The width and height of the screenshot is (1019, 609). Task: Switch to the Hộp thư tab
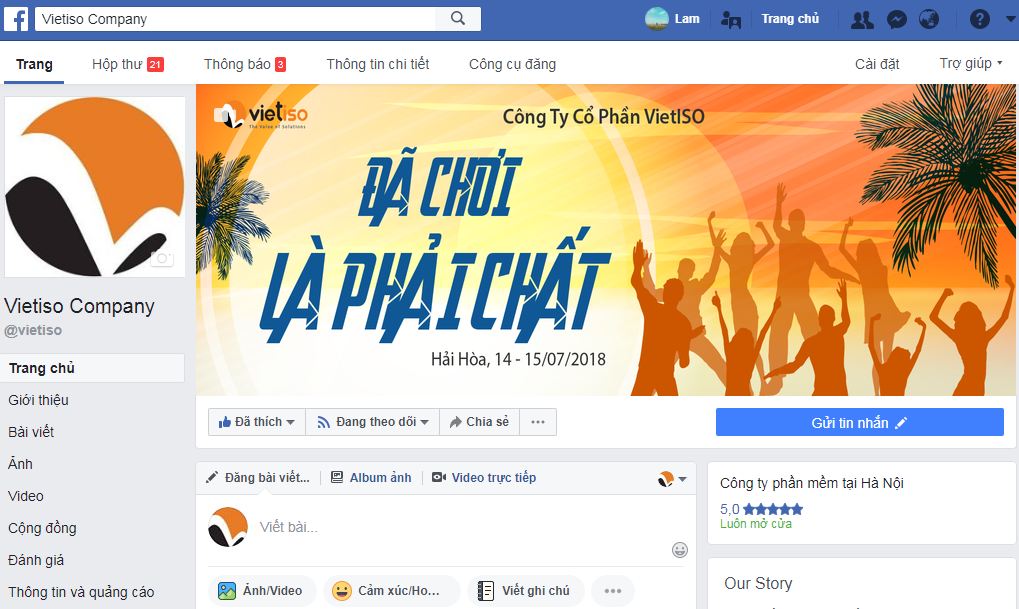coord(127,64)
